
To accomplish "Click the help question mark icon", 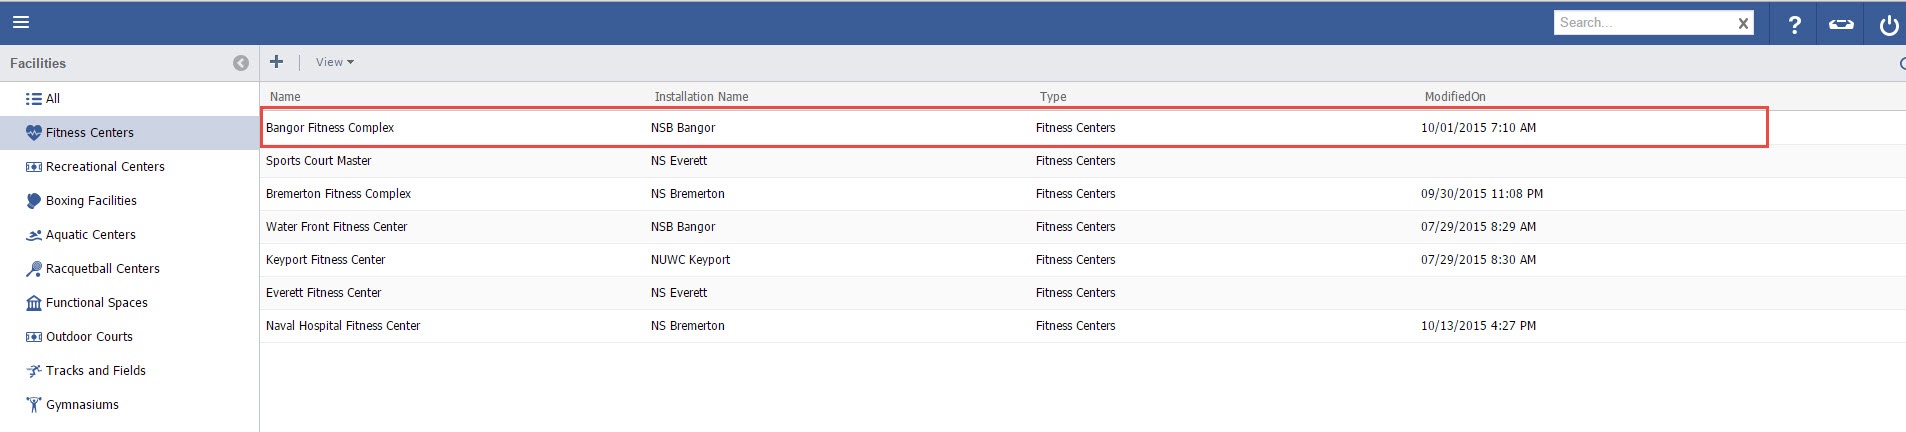I will point(1794,25).
